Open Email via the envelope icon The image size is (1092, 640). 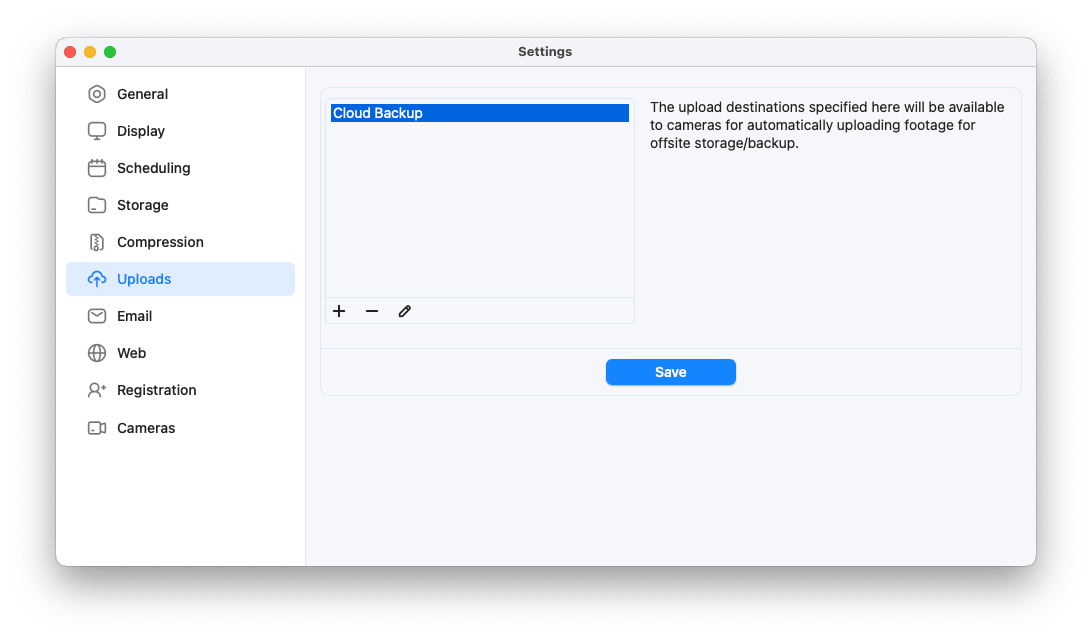click(97, 316)
